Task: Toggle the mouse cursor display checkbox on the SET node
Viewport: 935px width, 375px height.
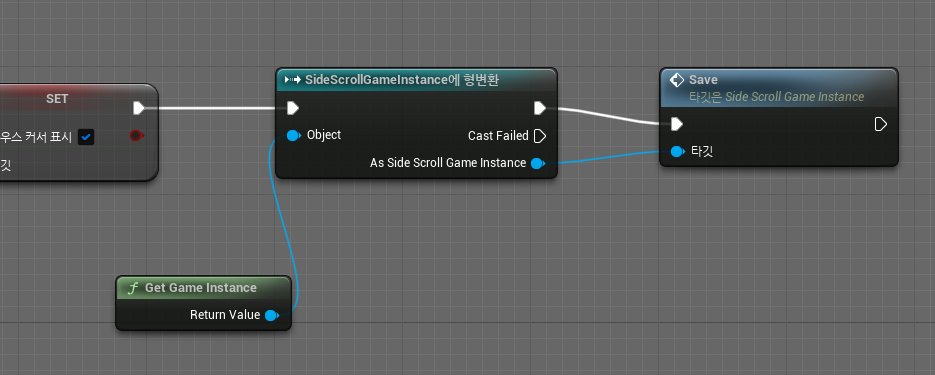Action: pos(86,137)
